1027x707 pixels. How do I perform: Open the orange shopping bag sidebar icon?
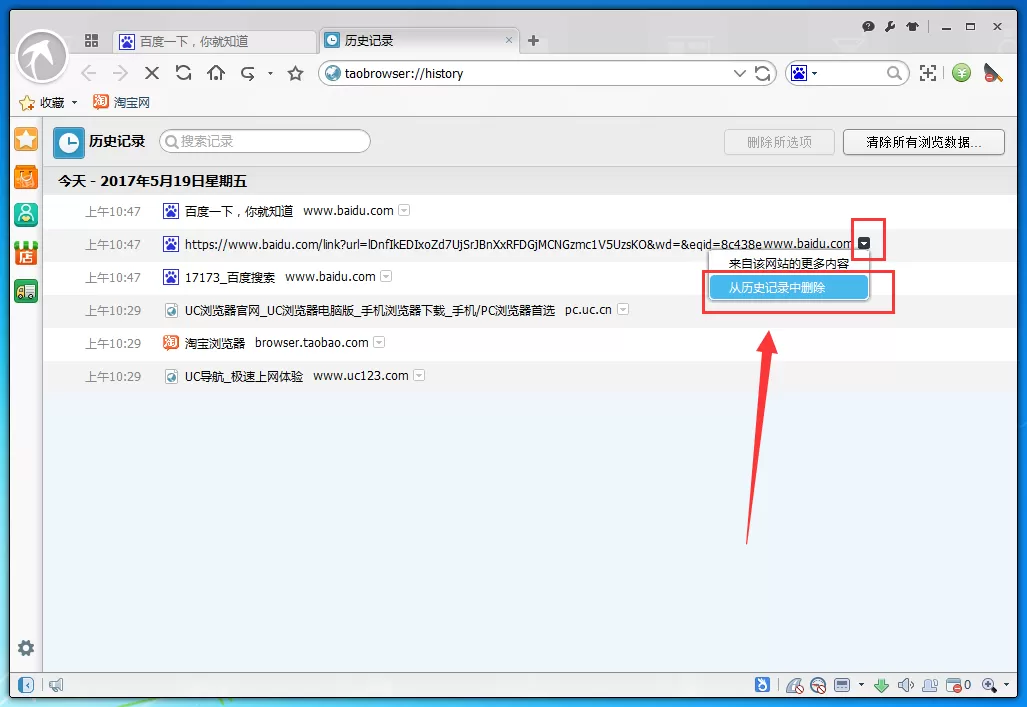(26, 177)
